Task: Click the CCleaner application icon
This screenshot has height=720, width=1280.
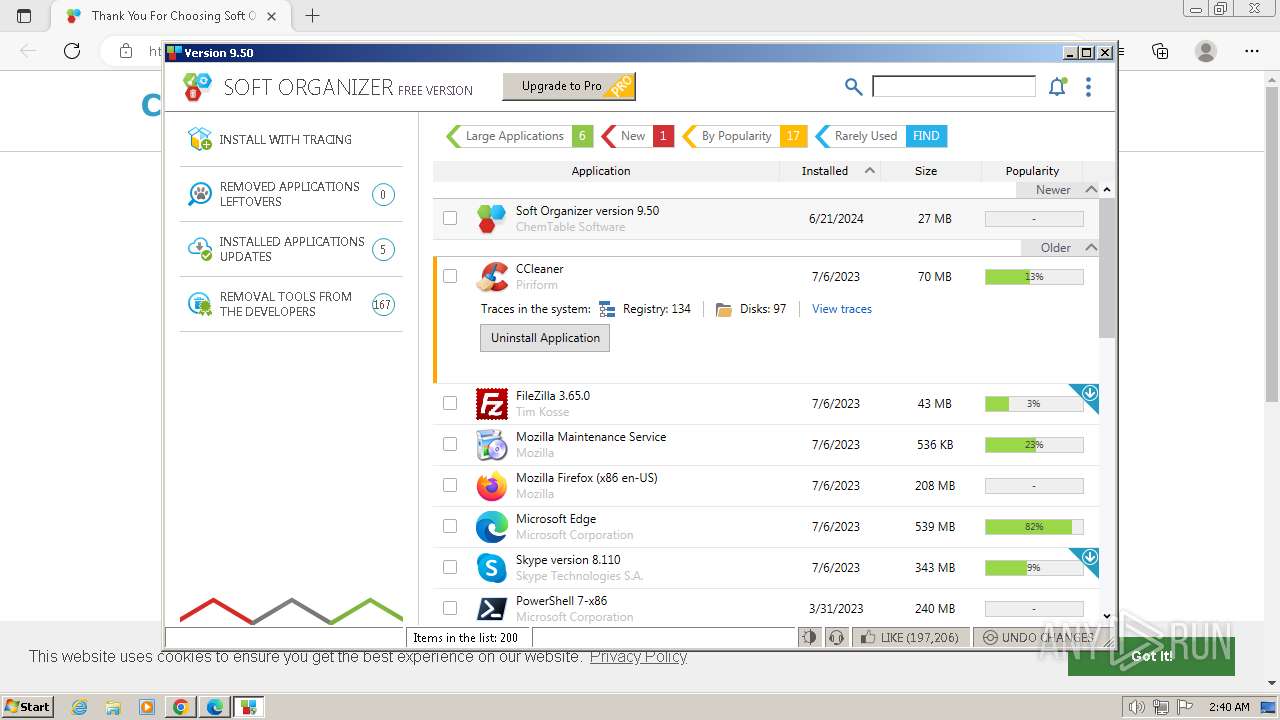Action: click(x=492, y=277)
